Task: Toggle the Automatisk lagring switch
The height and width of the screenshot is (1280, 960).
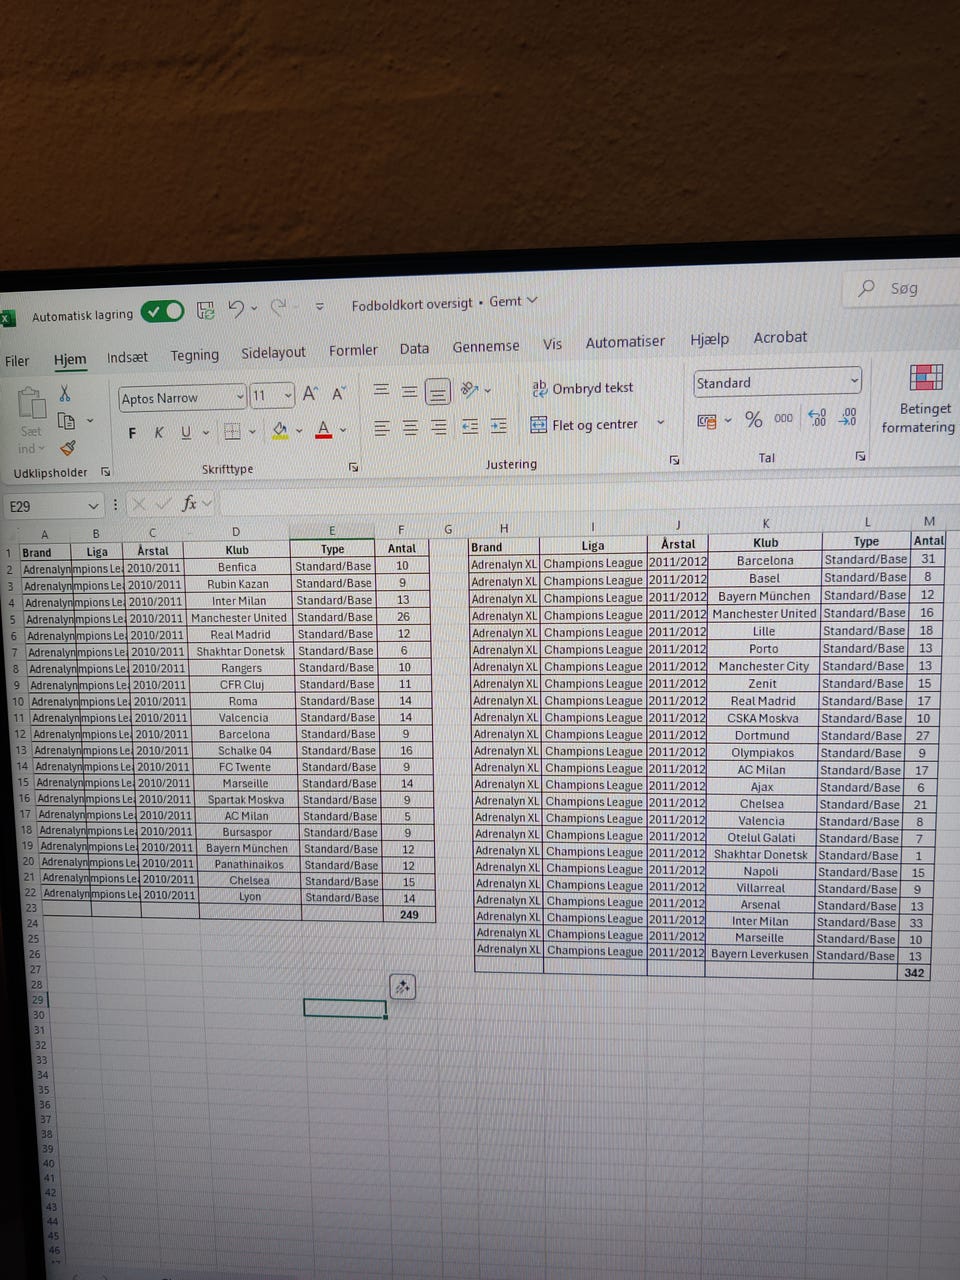Action: (x=162, y=312)
